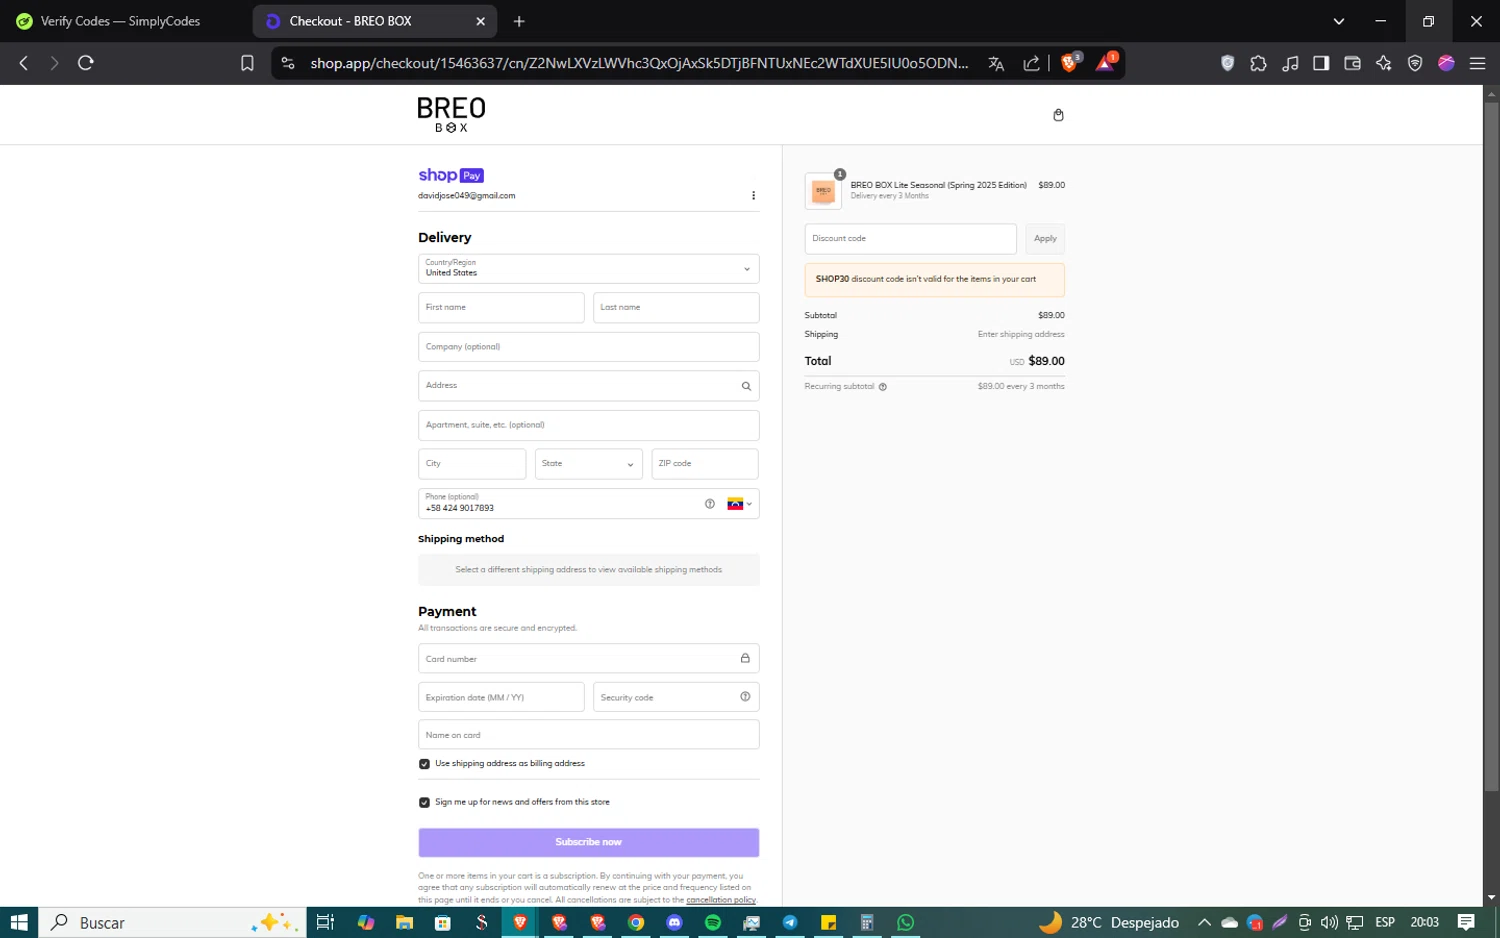Open the browser profile avatar
Screen dimensions: 1500x938
click(1446, 63)
